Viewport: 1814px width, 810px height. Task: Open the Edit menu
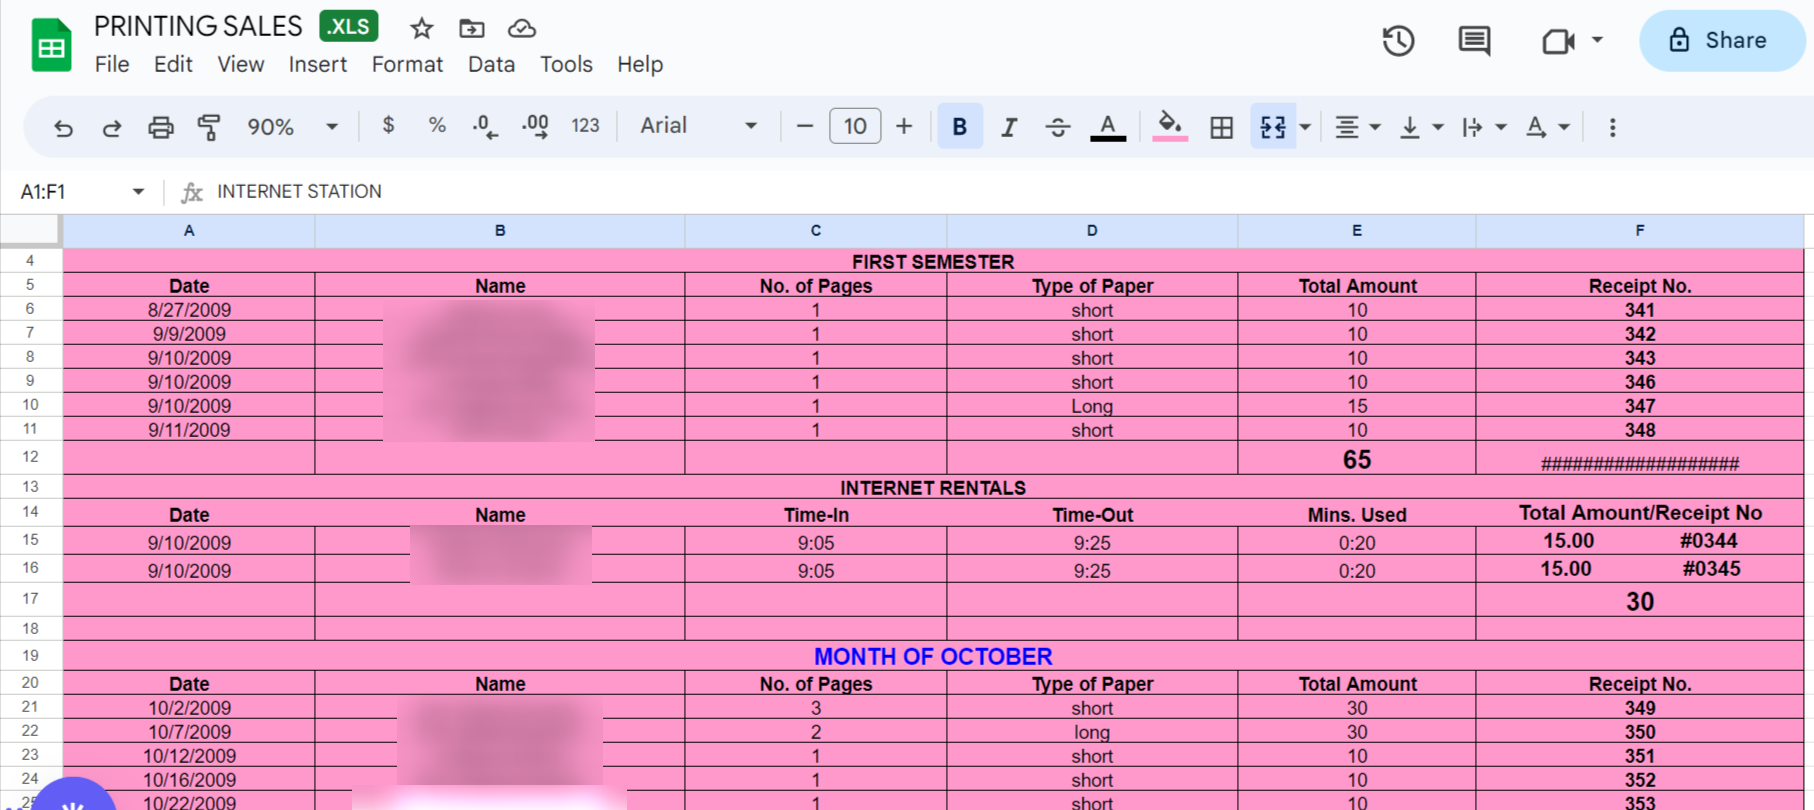pos(173,64)
